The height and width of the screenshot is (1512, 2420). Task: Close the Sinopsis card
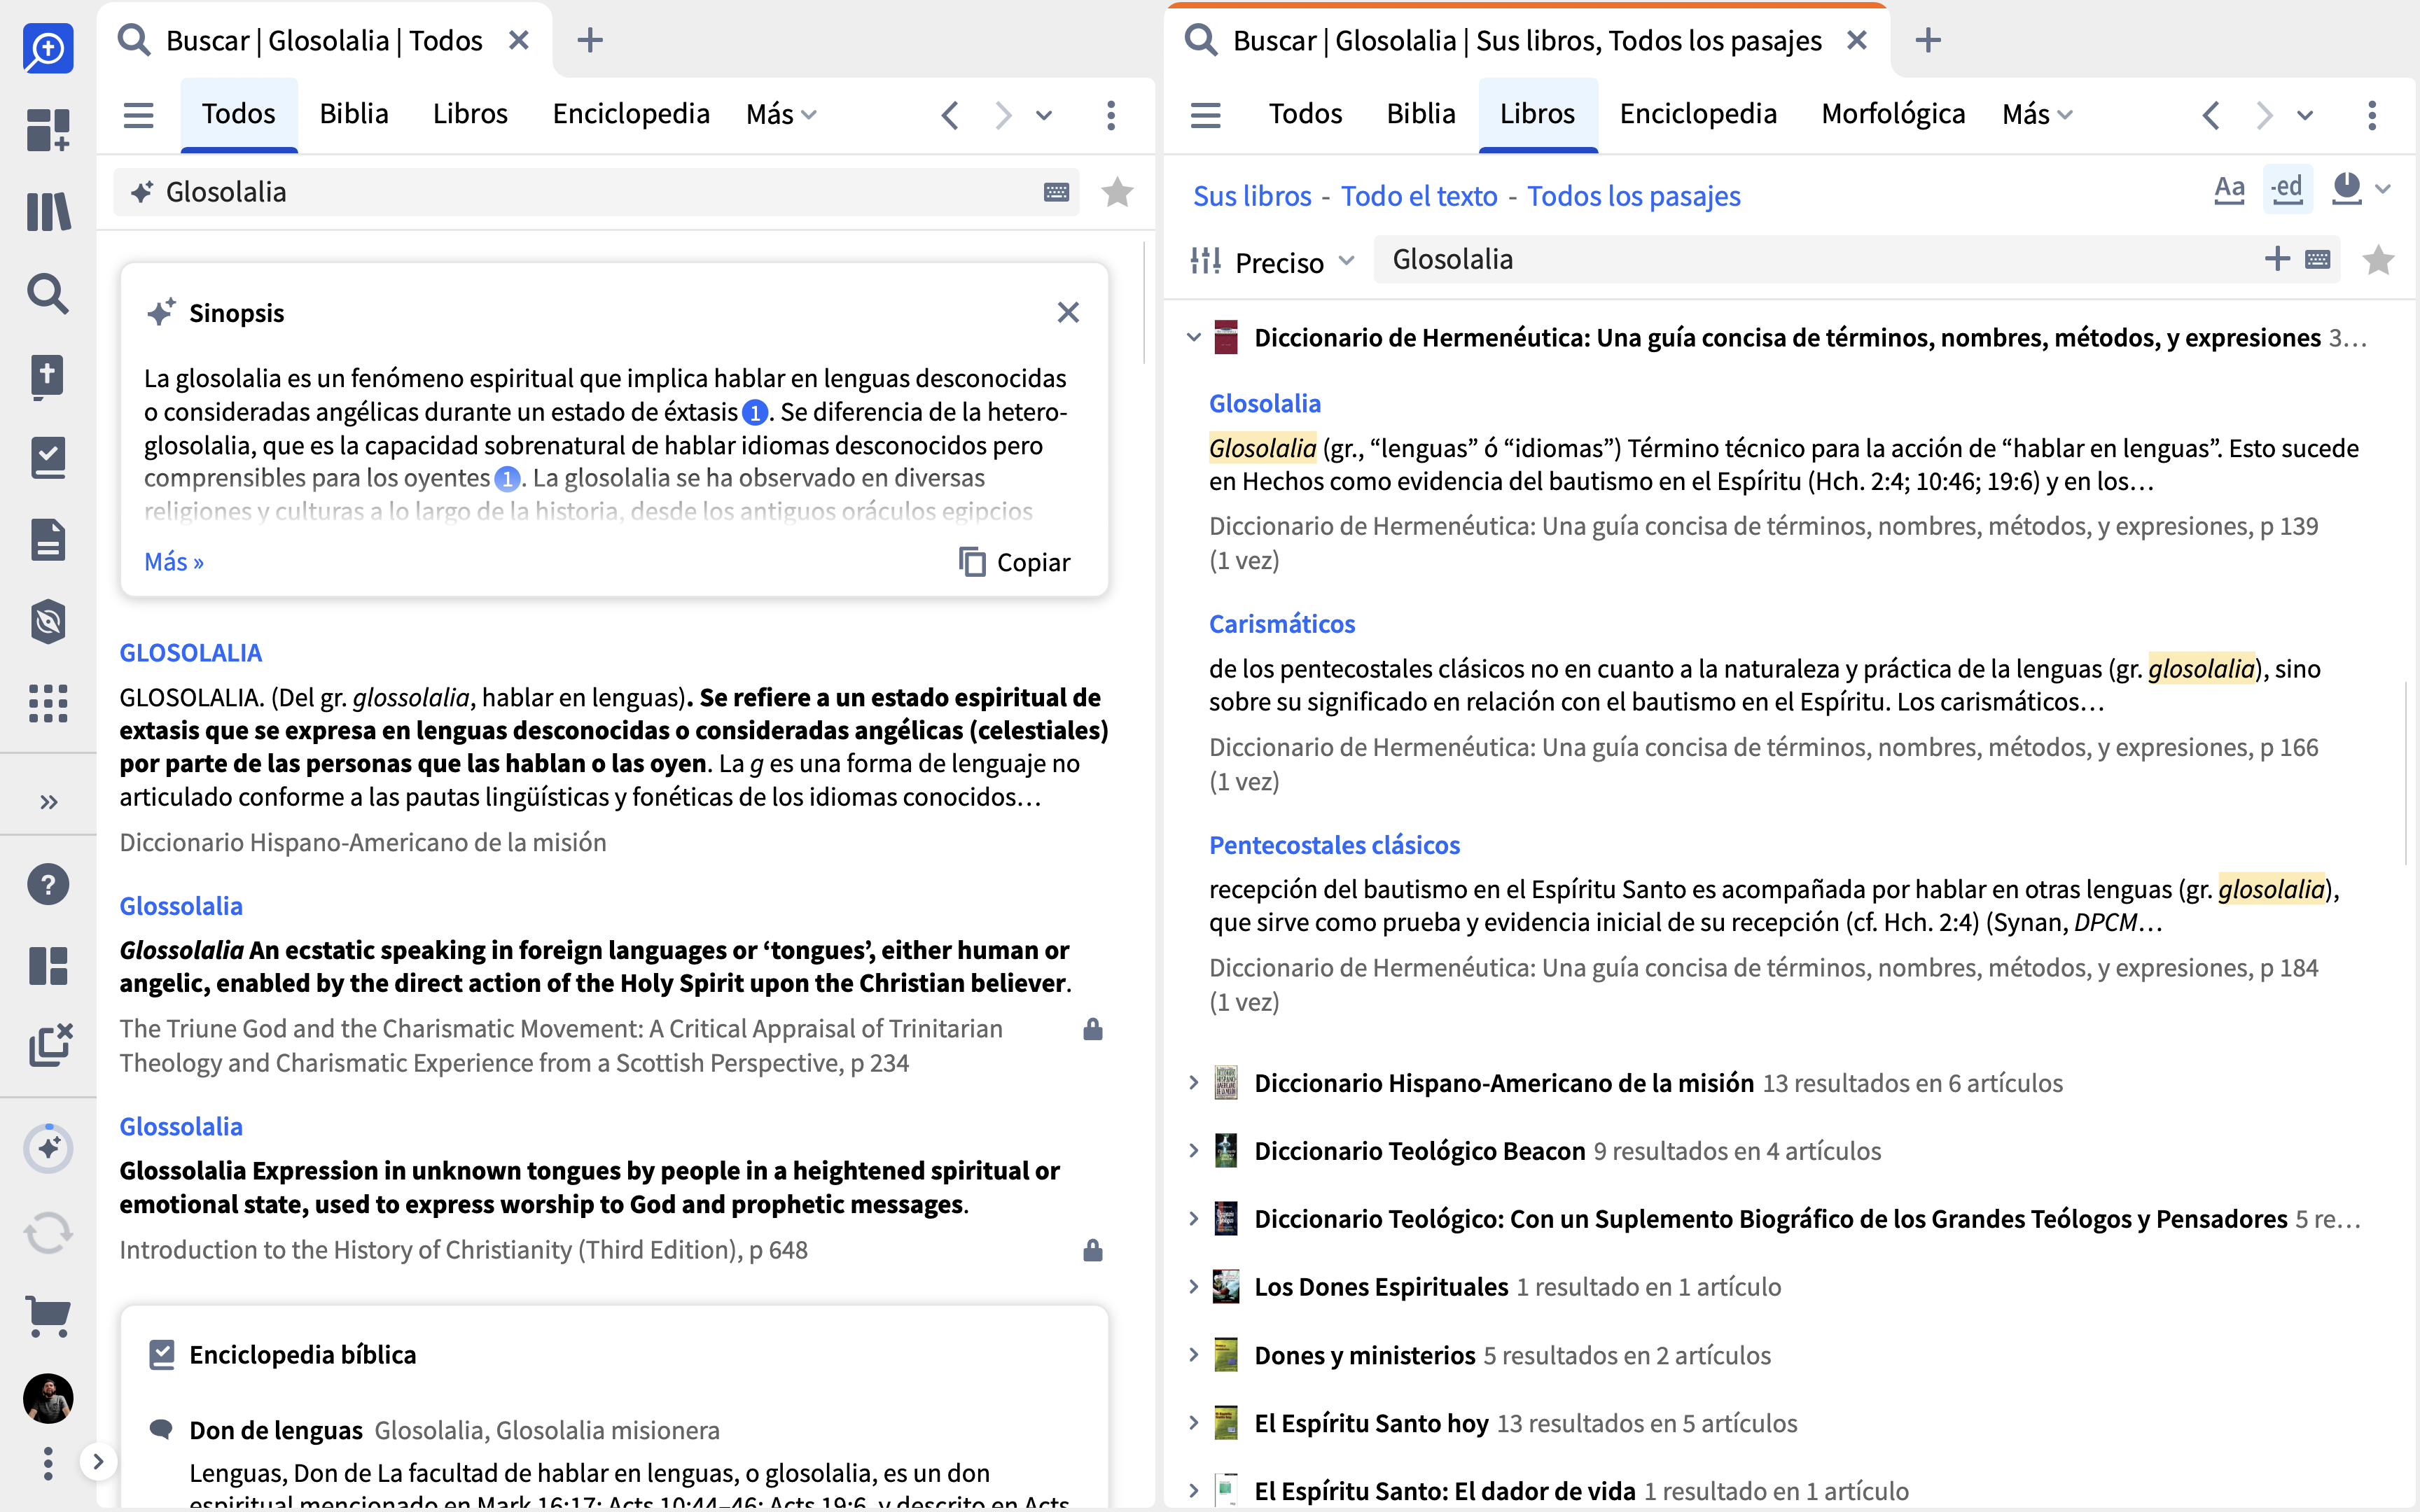pos(1068,313)
